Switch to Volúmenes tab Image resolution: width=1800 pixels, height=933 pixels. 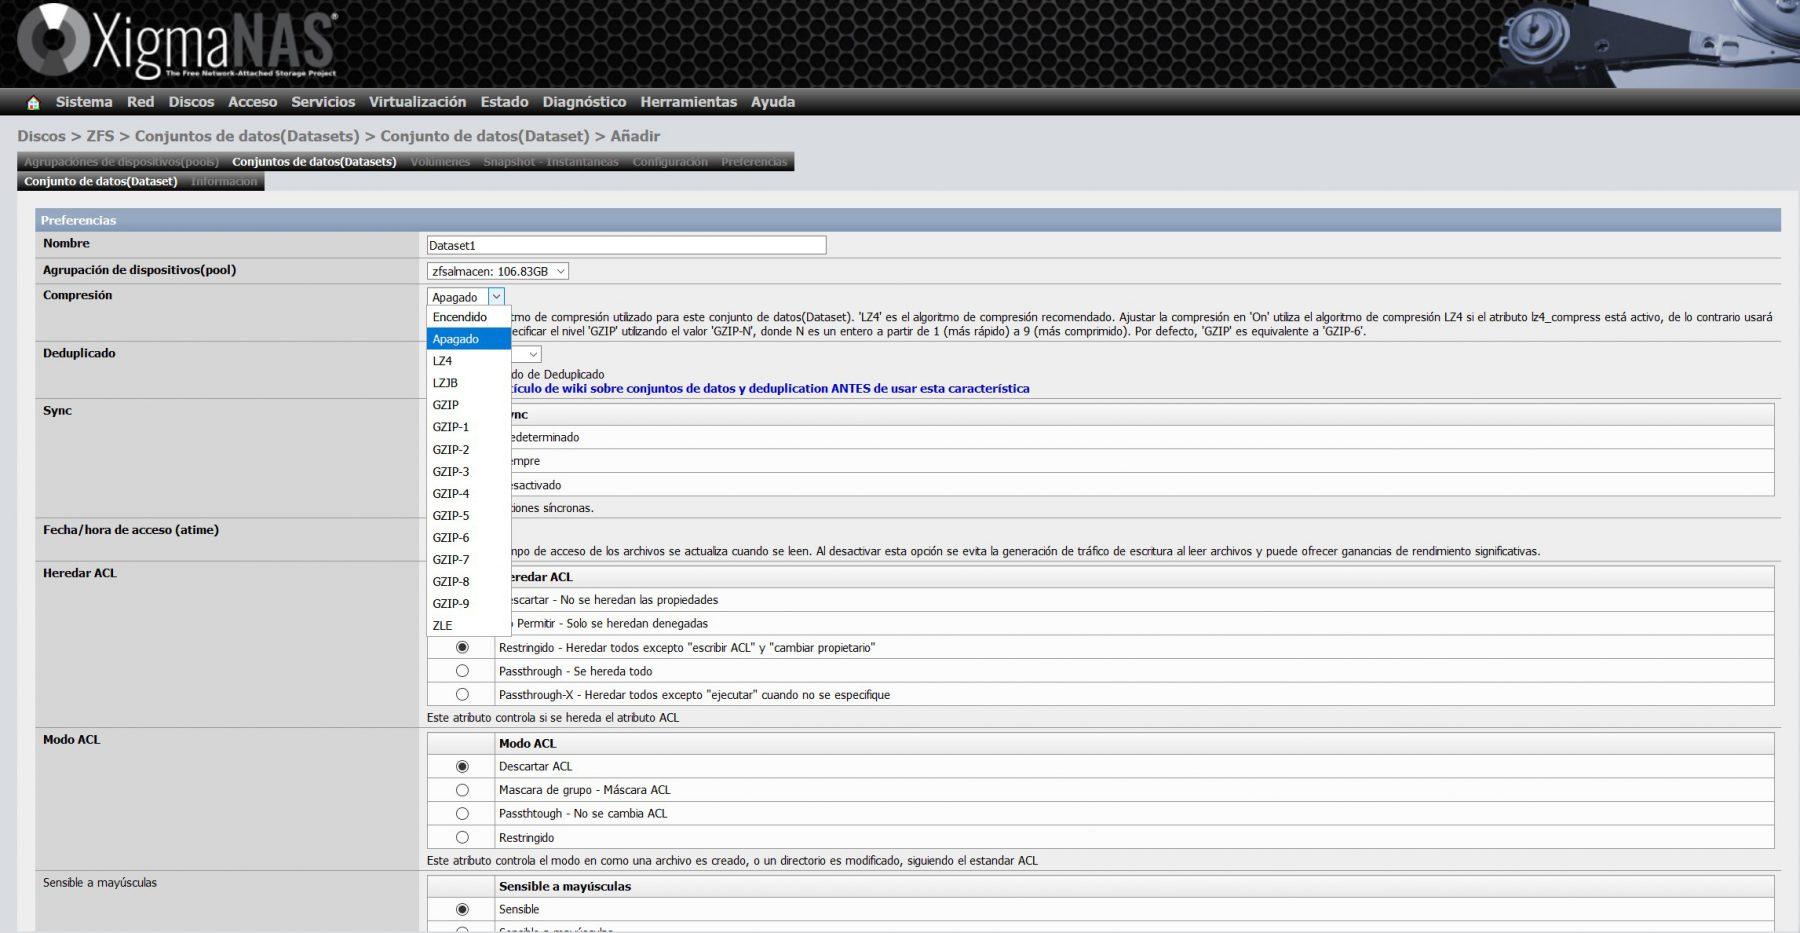tap(440, 162)
